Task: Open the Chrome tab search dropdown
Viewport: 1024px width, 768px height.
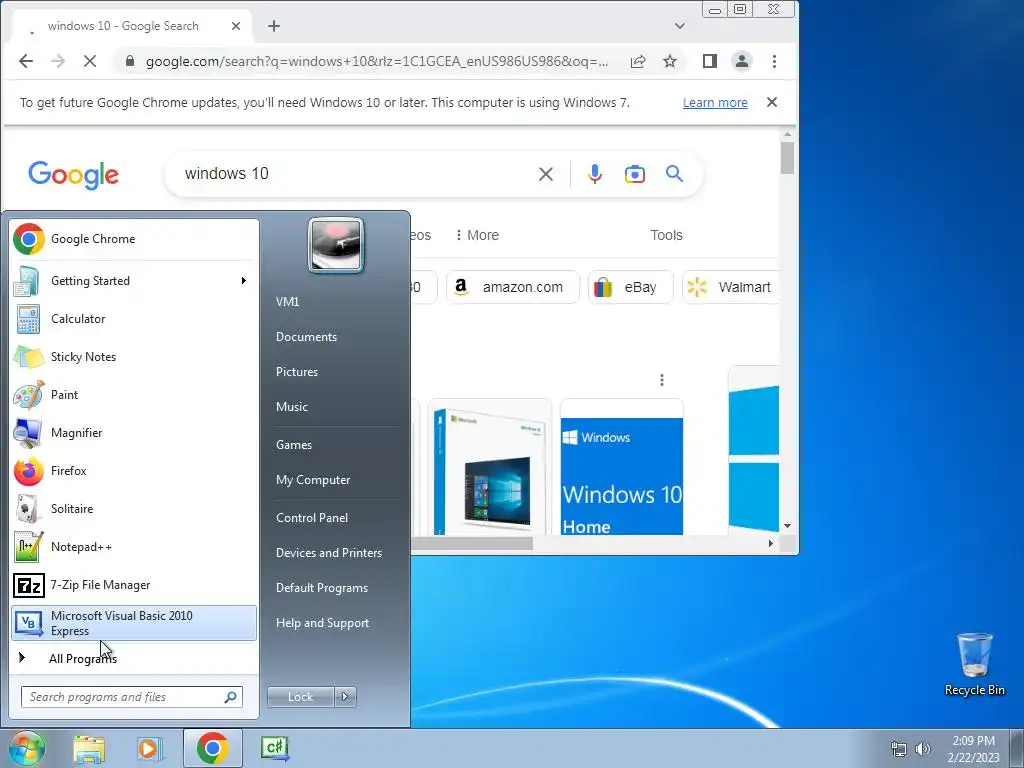Action: (x=680, y=26)
